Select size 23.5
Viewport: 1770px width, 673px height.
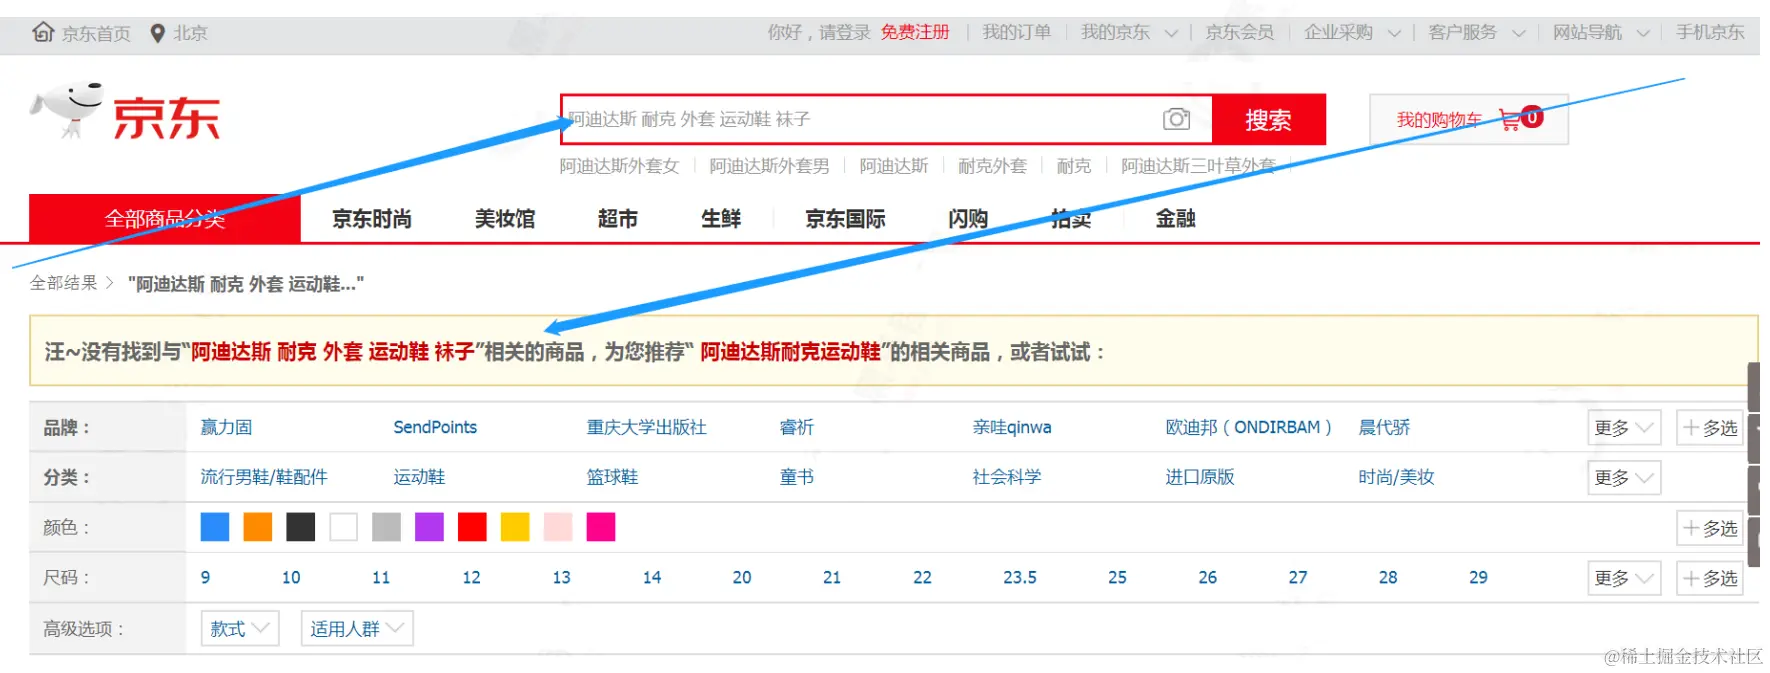tap(1020, 577)
